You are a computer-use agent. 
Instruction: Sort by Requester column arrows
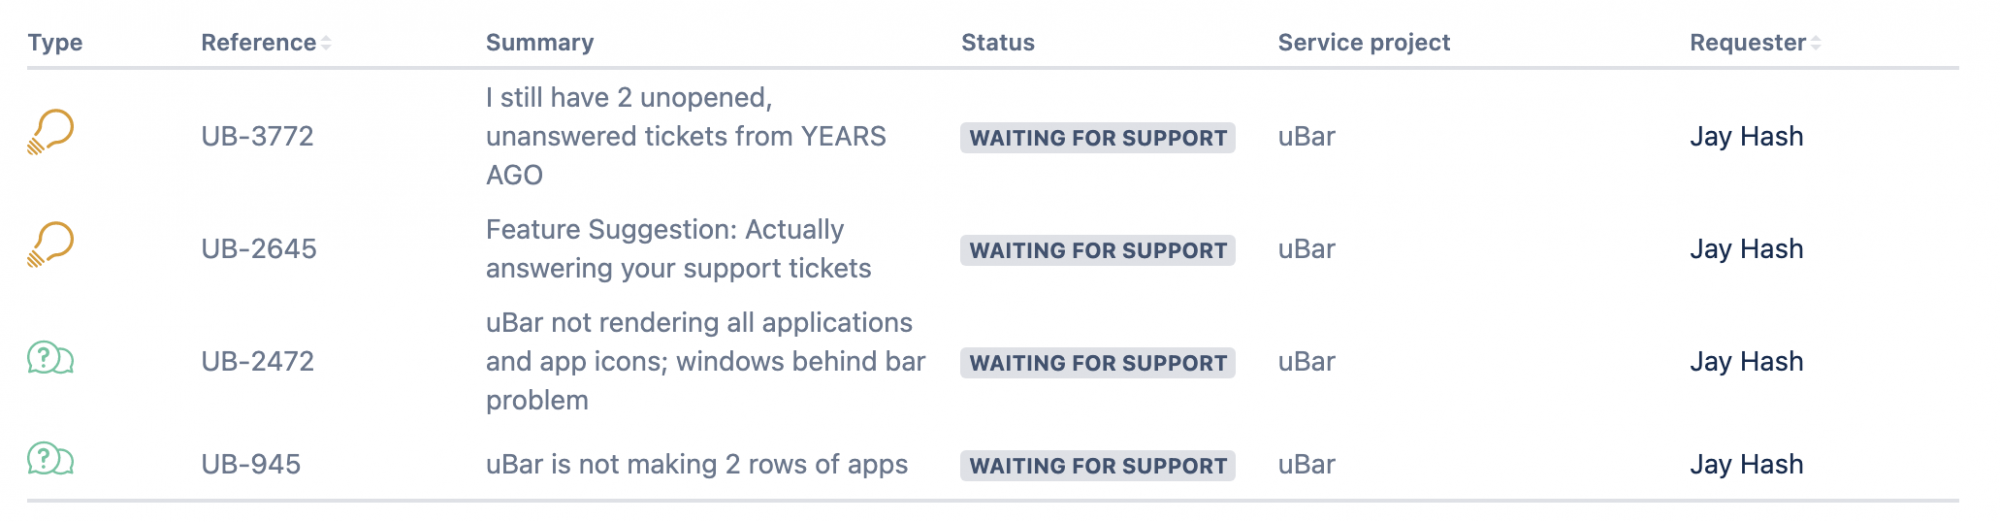1816,43
